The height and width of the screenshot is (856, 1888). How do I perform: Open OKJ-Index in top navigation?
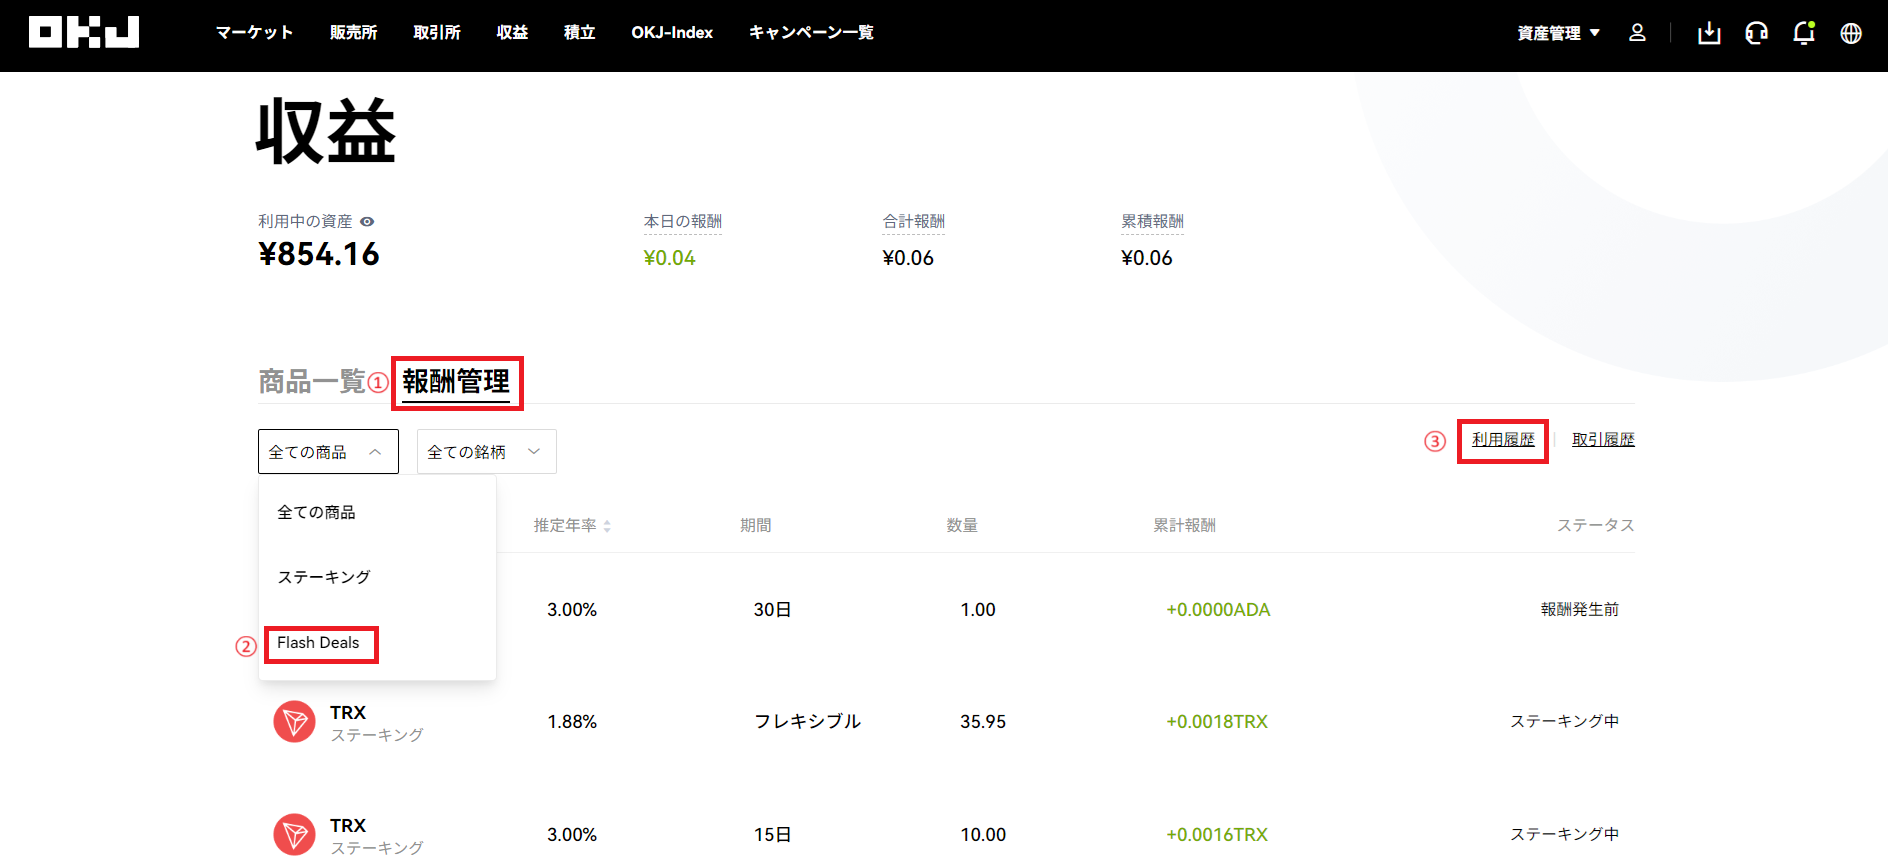(x=672, y=33)
